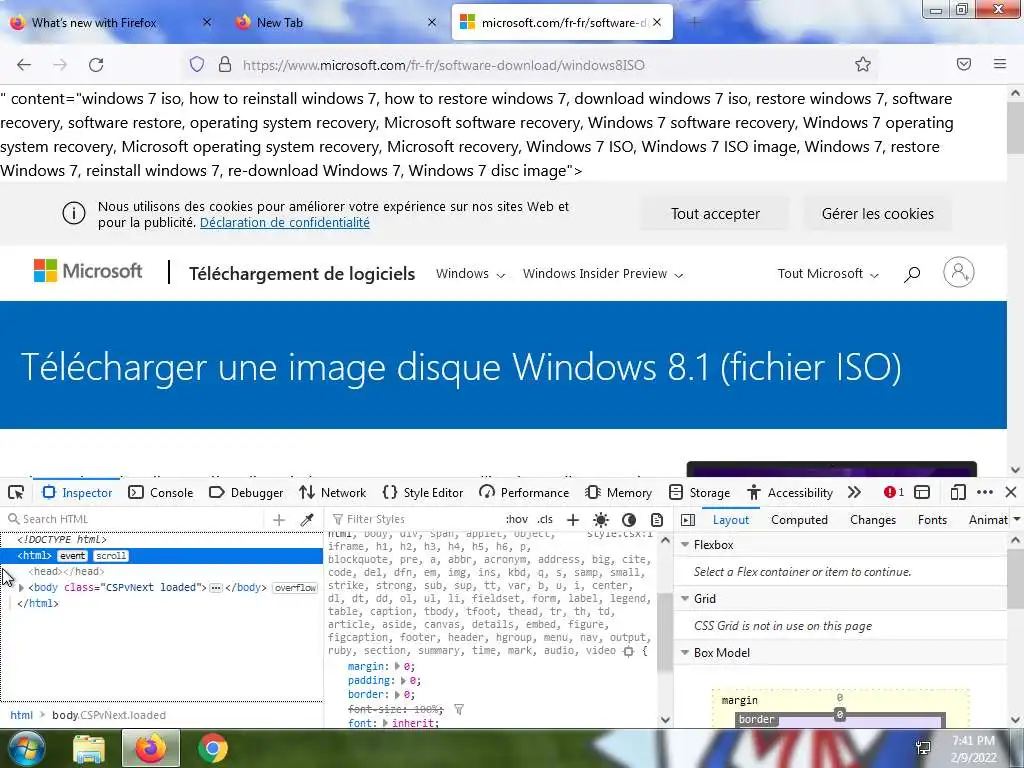The height and width of the screenshot is (768, 1024).
Task: Switch to What's new with Firefox tab
Action: pyautogui.click(x=111, y=23)
